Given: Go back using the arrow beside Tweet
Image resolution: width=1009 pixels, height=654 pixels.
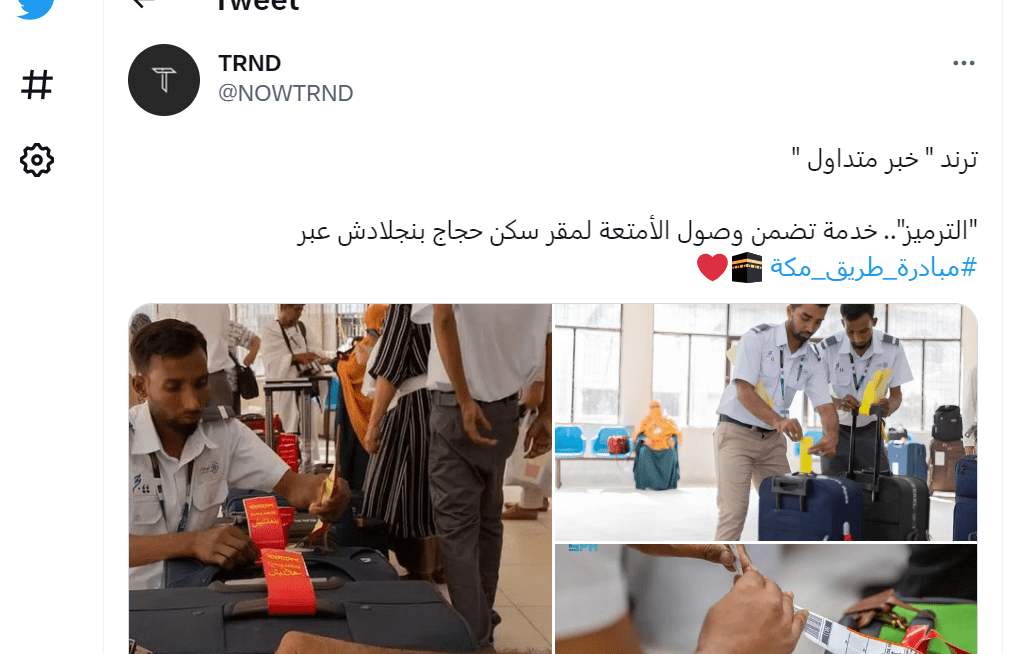Looking at the screenshot, I should coord(143,3).
